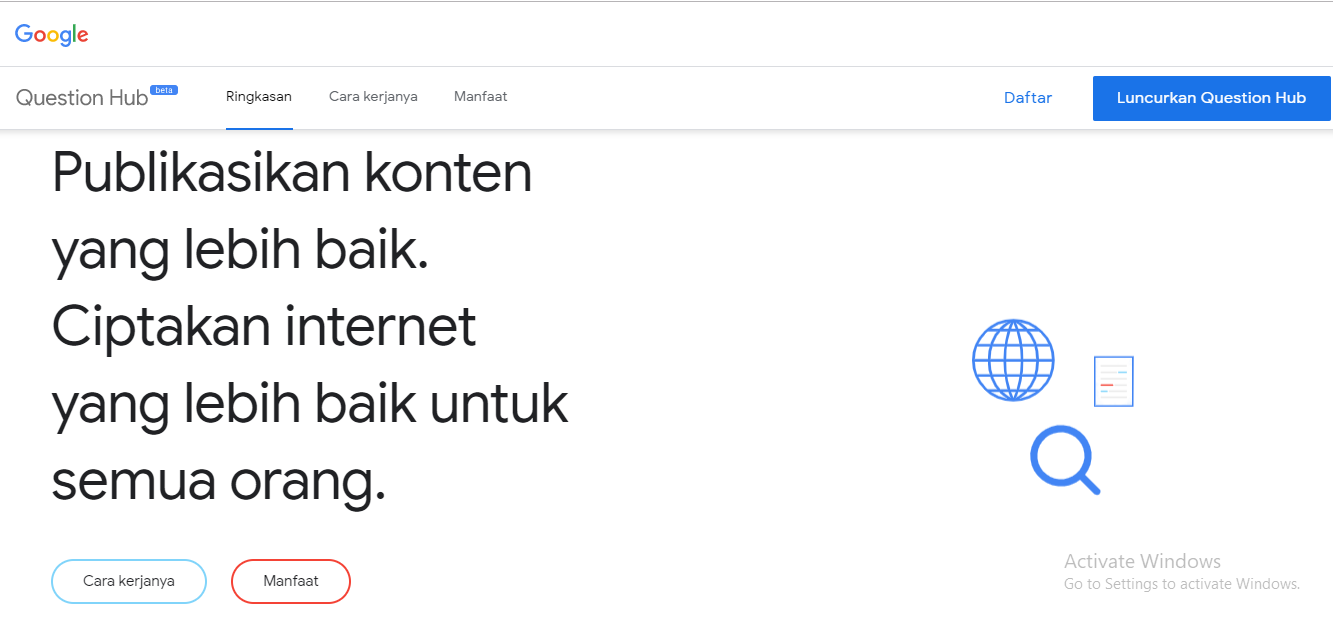Click the blue-outlined Cara kerjanya button
This screenshot has width=1333, height=619.
(129, 581)
